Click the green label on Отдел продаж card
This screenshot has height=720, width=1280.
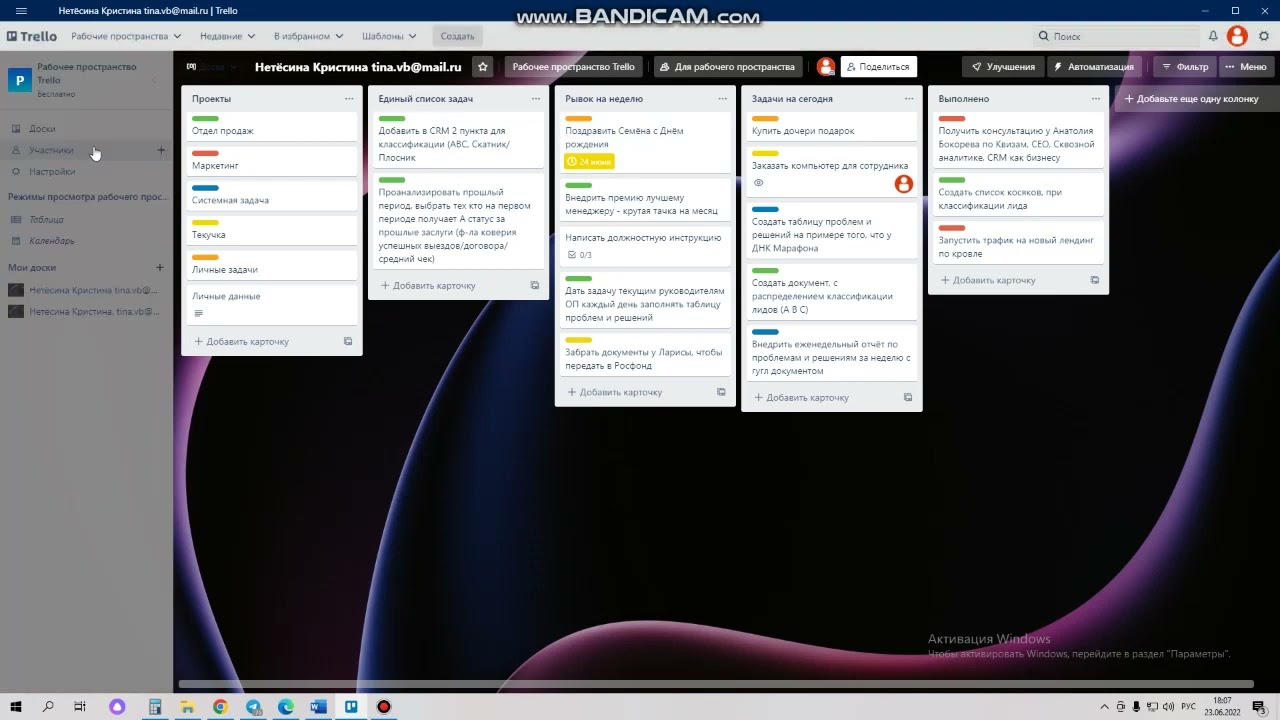point(205,119)
